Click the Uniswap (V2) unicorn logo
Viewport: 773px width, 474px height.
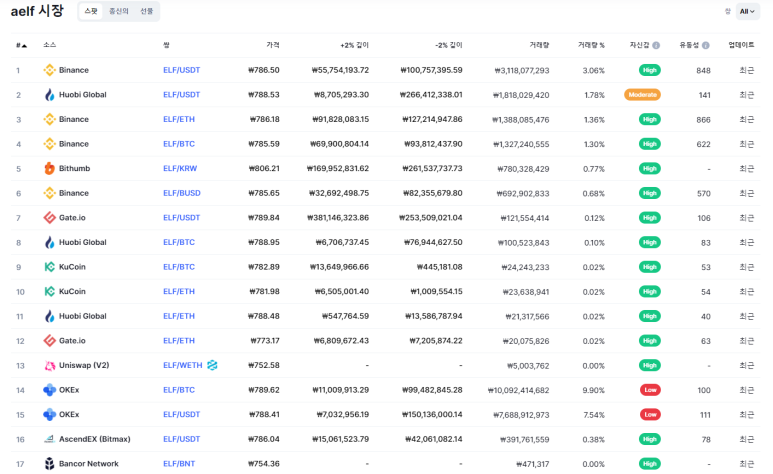[x=49, y=365]
